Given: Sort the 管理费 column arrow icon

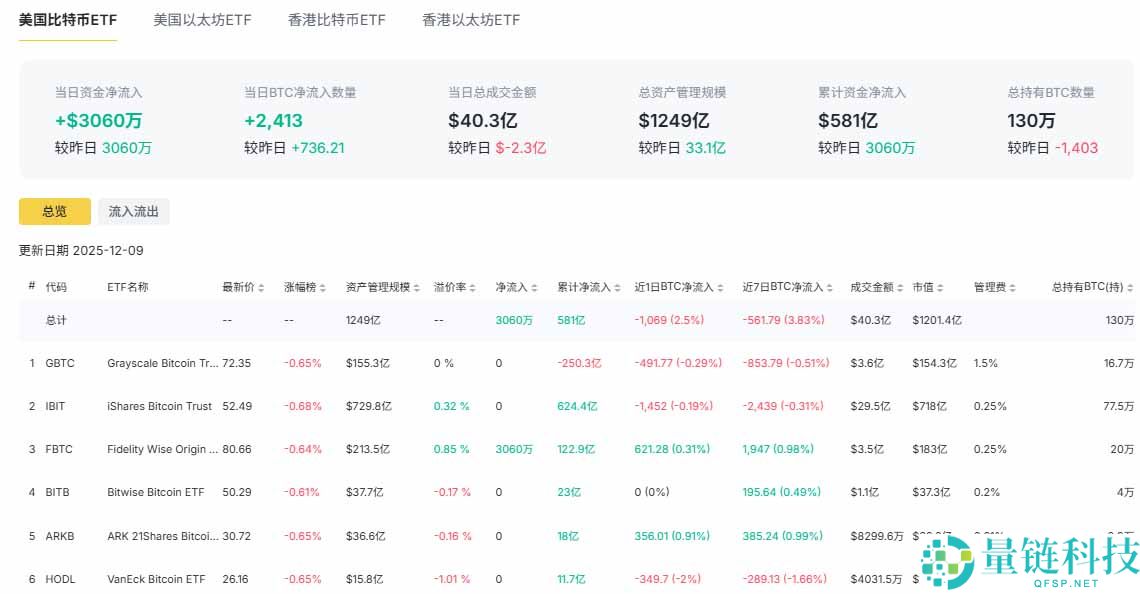Looking at the screenshot, I should point(1010,286).
